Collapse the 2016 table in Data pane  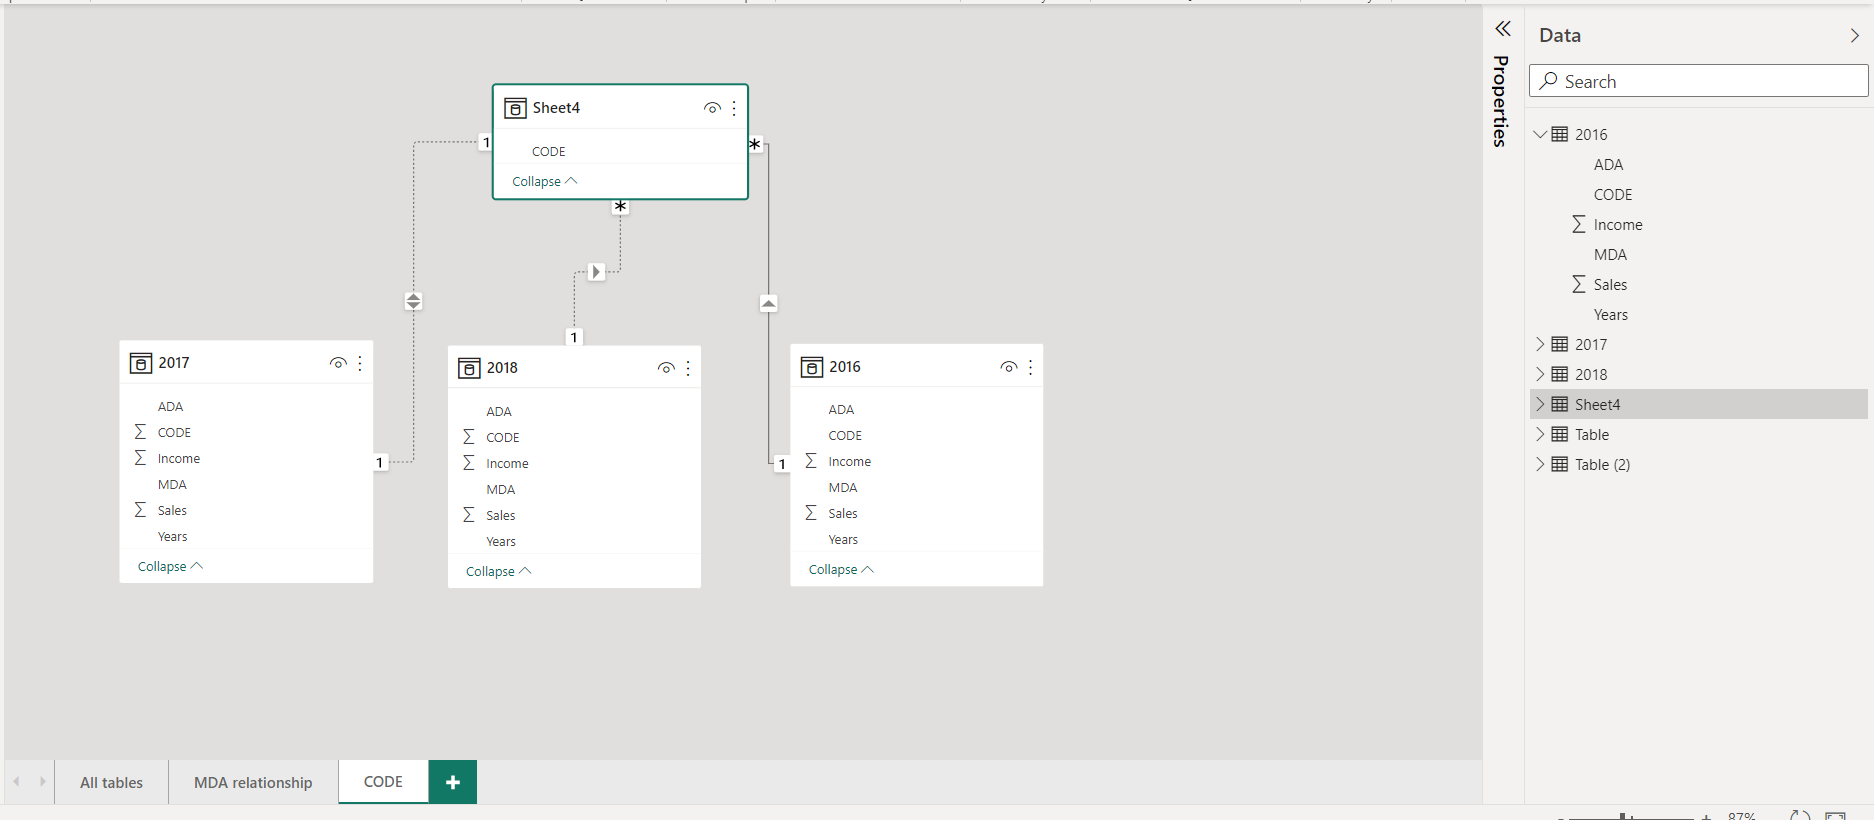(1540, 134)
